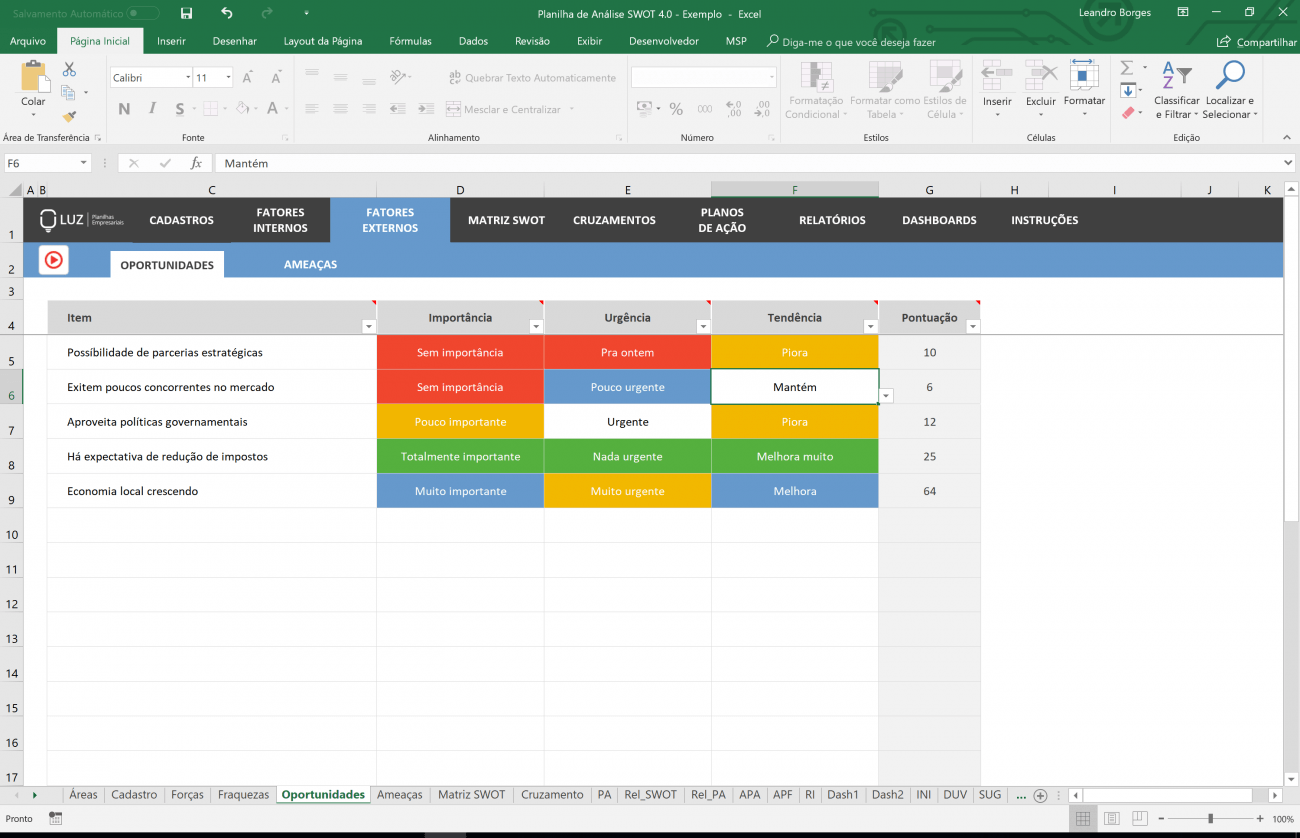Click the LUZ logo
The width and height of the screenshot is (1300, 838).
tap(81, 220)
